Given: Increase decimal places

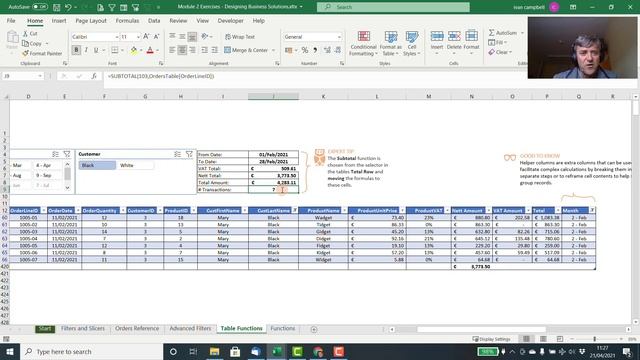Looking at the screenshot, I should point(327,50).
